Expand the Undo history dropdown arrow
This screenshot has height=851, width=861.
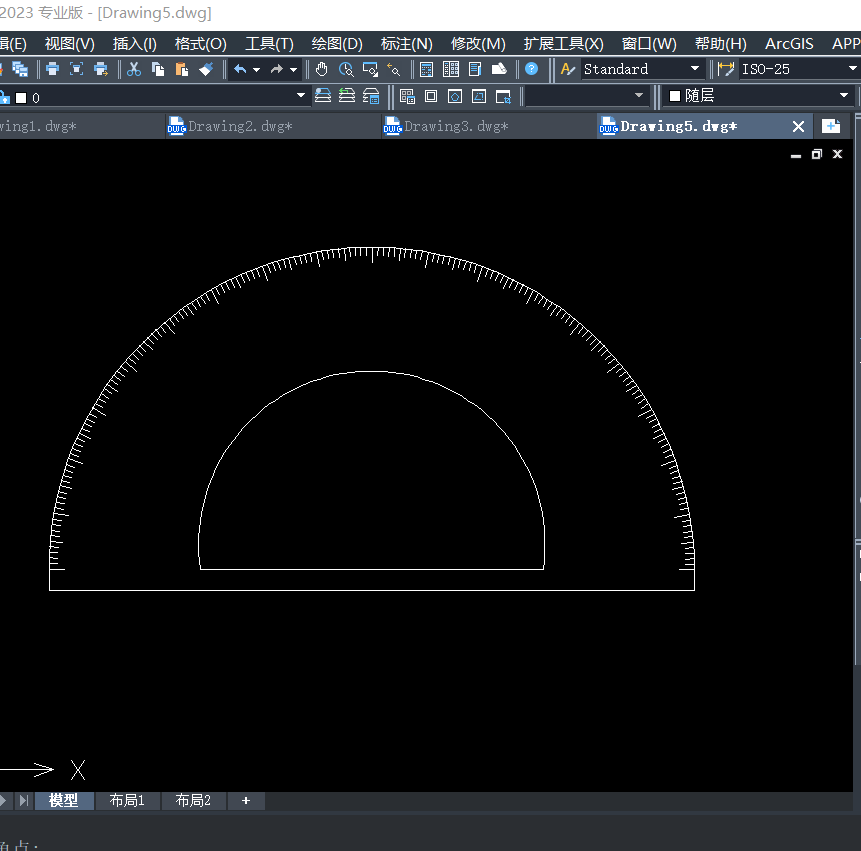click(x=256, y=70)
